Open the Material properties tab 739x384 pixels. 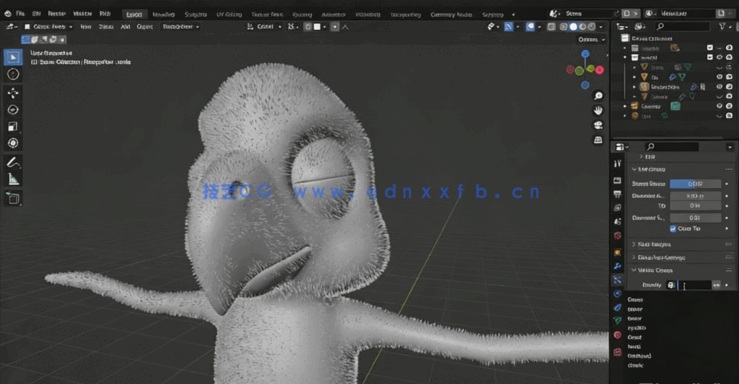coord(617,335)
